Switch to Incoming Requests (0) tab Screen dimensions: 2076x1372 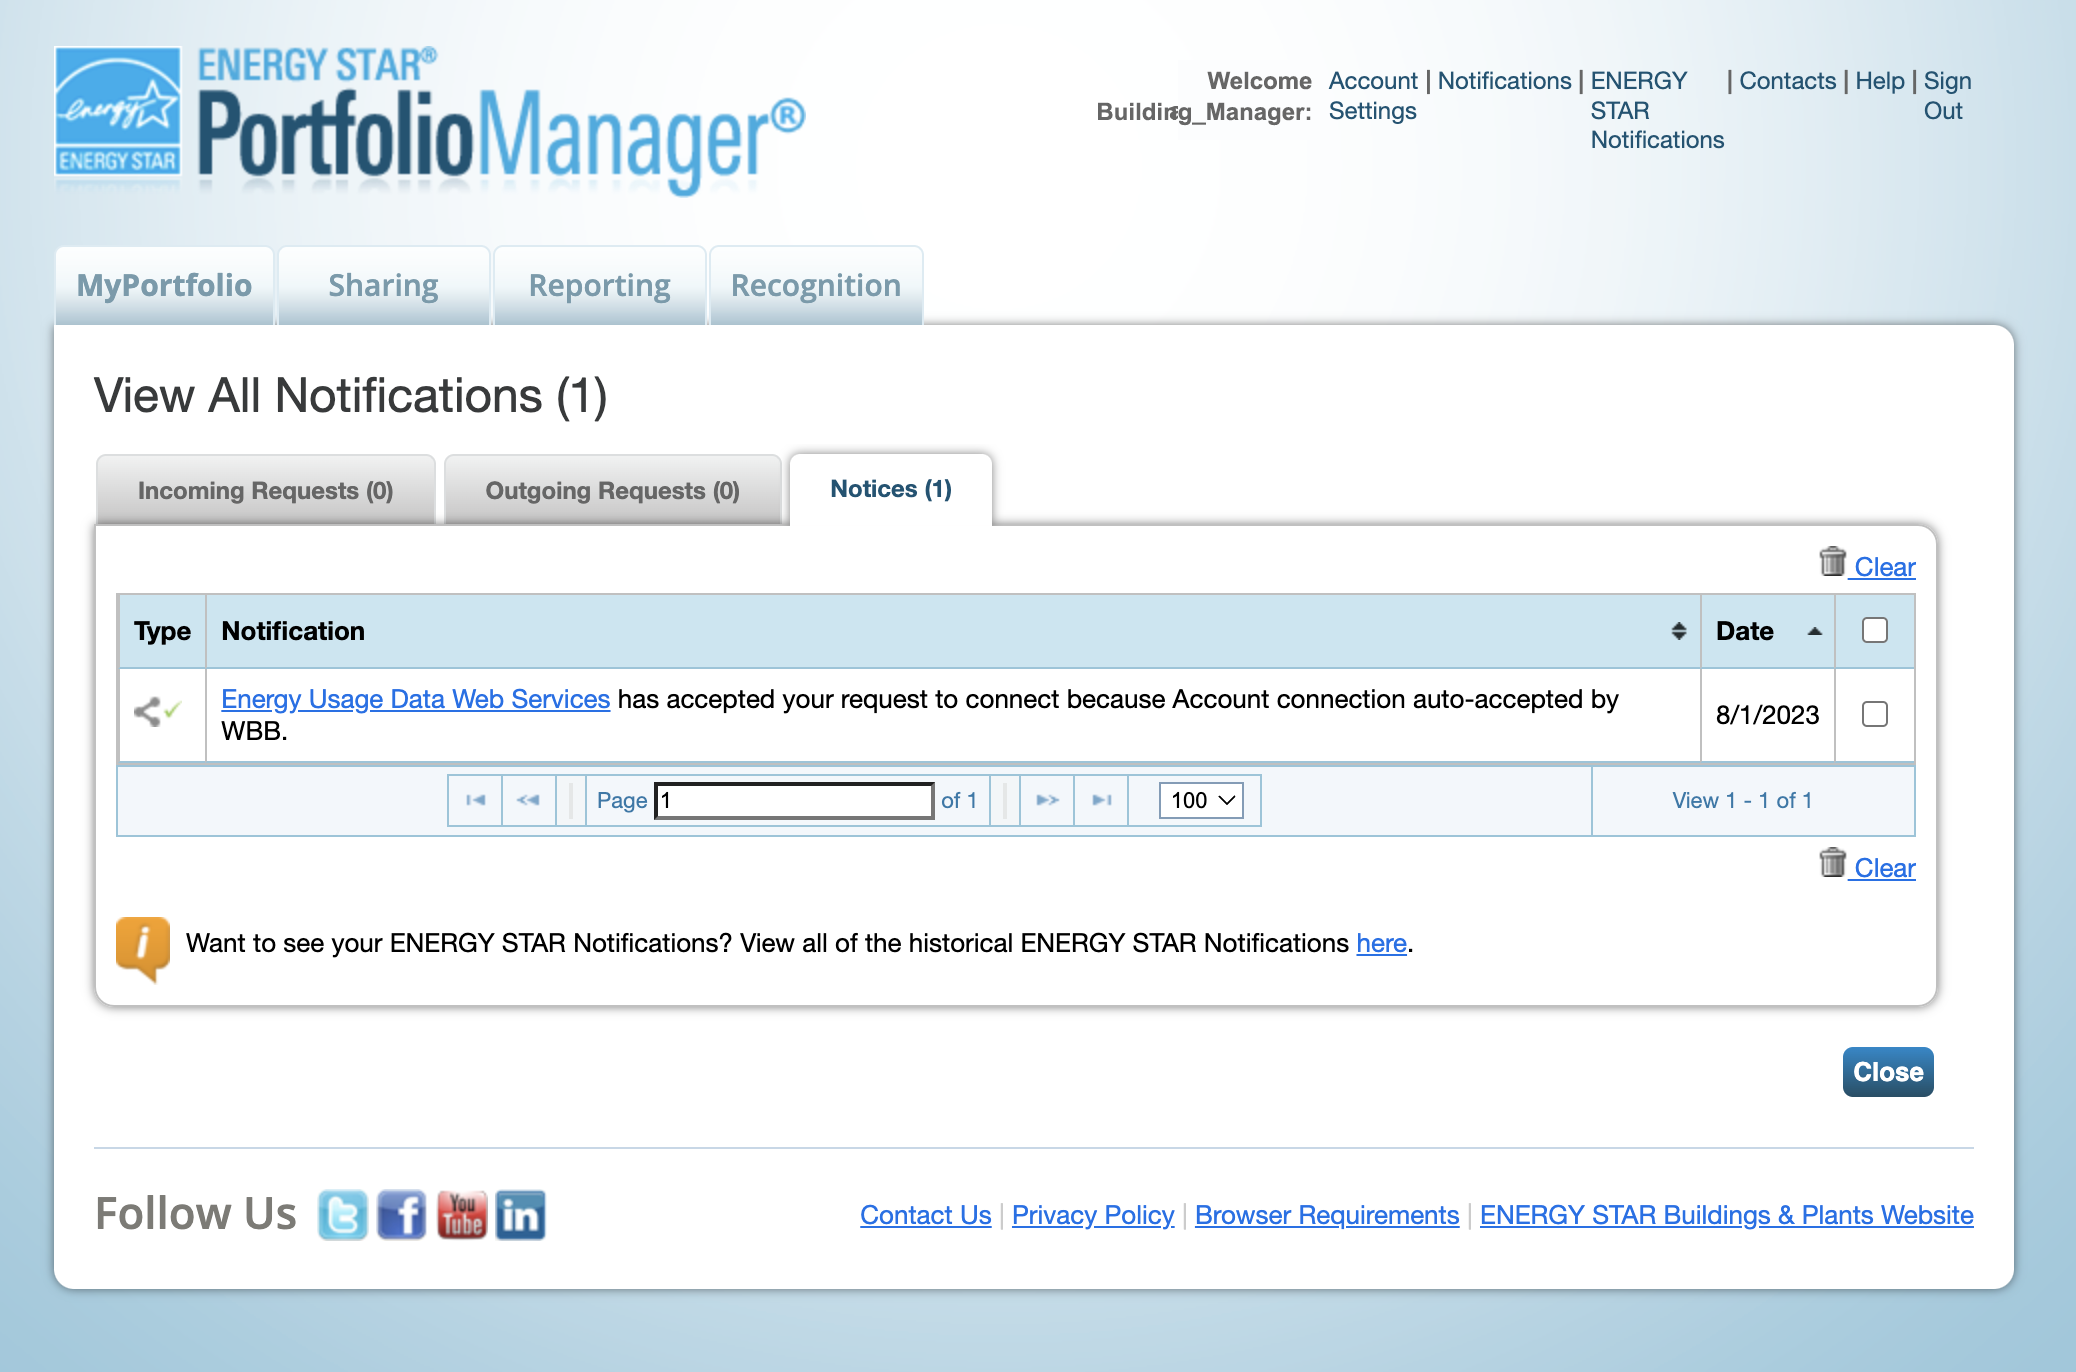[266, 491]
